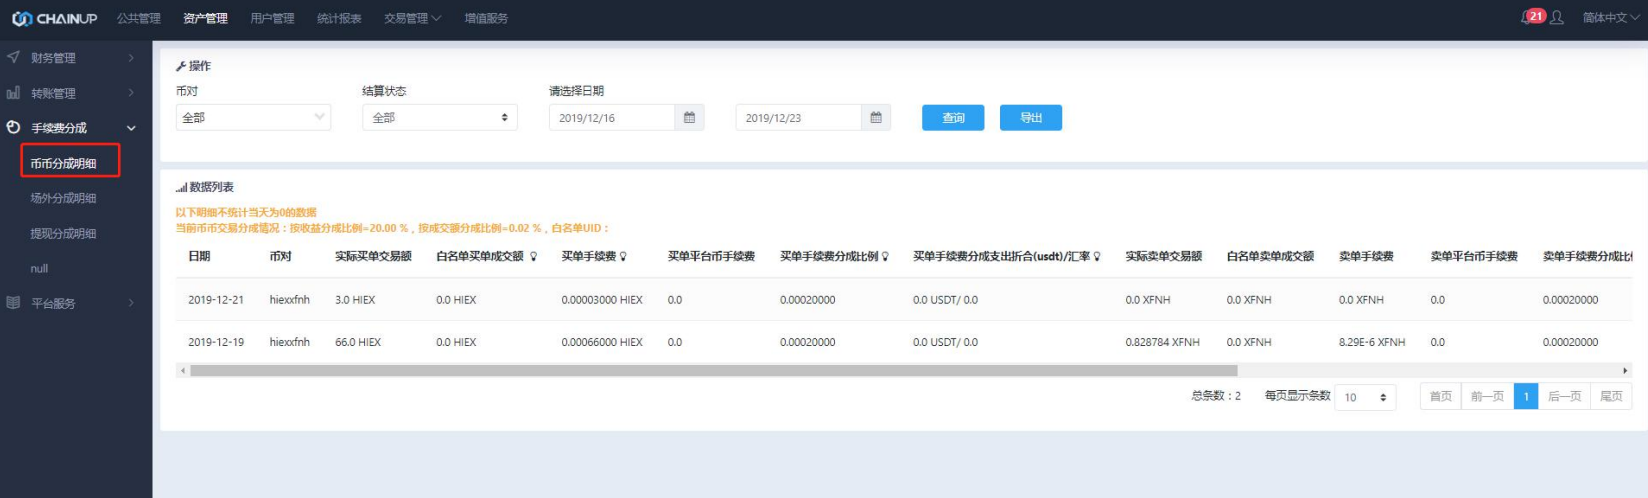Click the 财务管理 sidebar icon

tap(13, 57)
